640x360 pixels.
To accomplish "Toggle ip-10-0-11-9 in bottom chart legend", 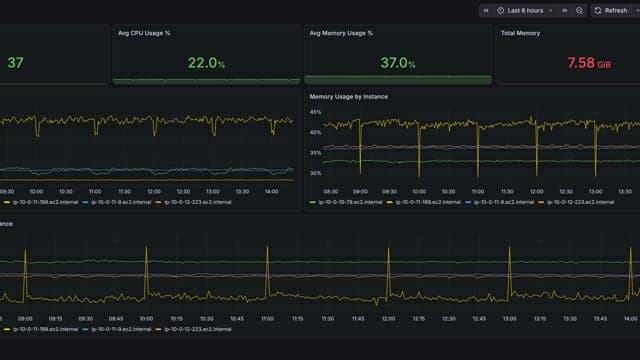I will point(121,329).
